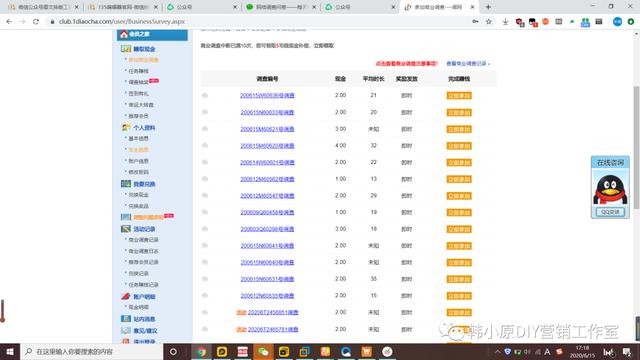Click orange join button in the 35-minute row
The height and width of the screenshot is (360, 640).
(459, 279)
